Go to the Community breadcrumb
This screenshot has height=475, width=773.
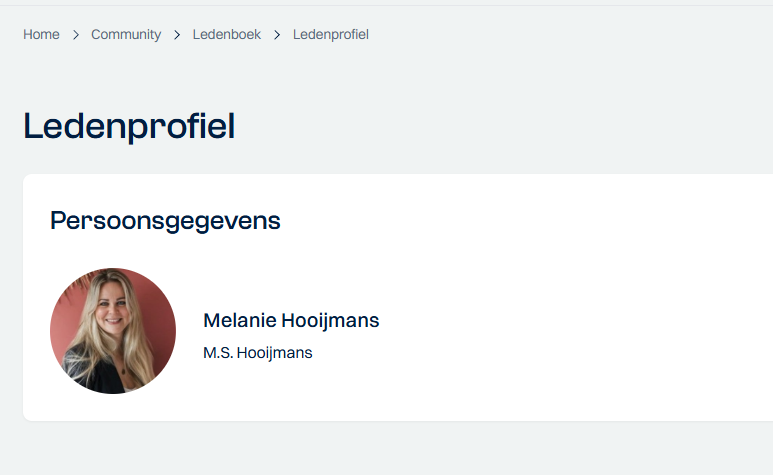pos(126,34)
